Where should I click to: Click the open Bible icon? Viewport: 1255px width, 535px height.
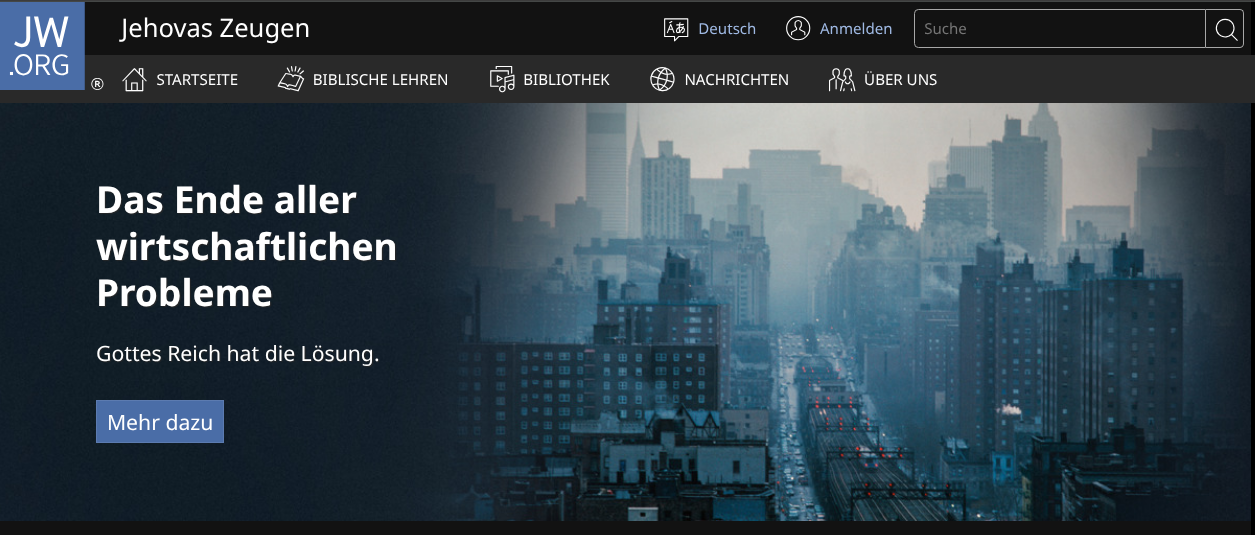pos(290,79)
